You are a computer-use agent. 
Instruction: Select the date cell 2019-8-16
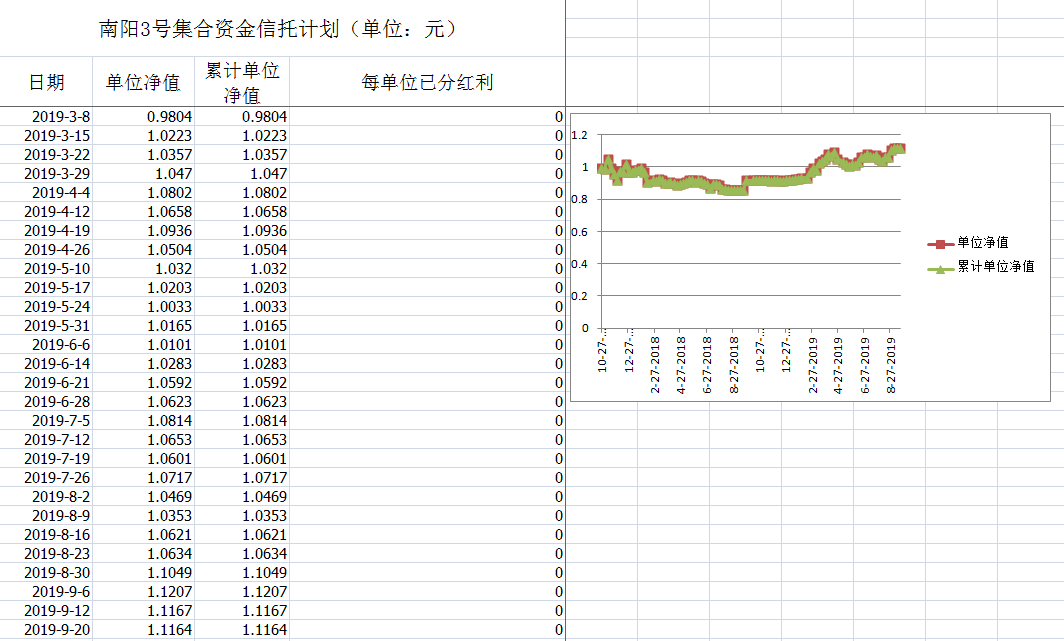46,535
